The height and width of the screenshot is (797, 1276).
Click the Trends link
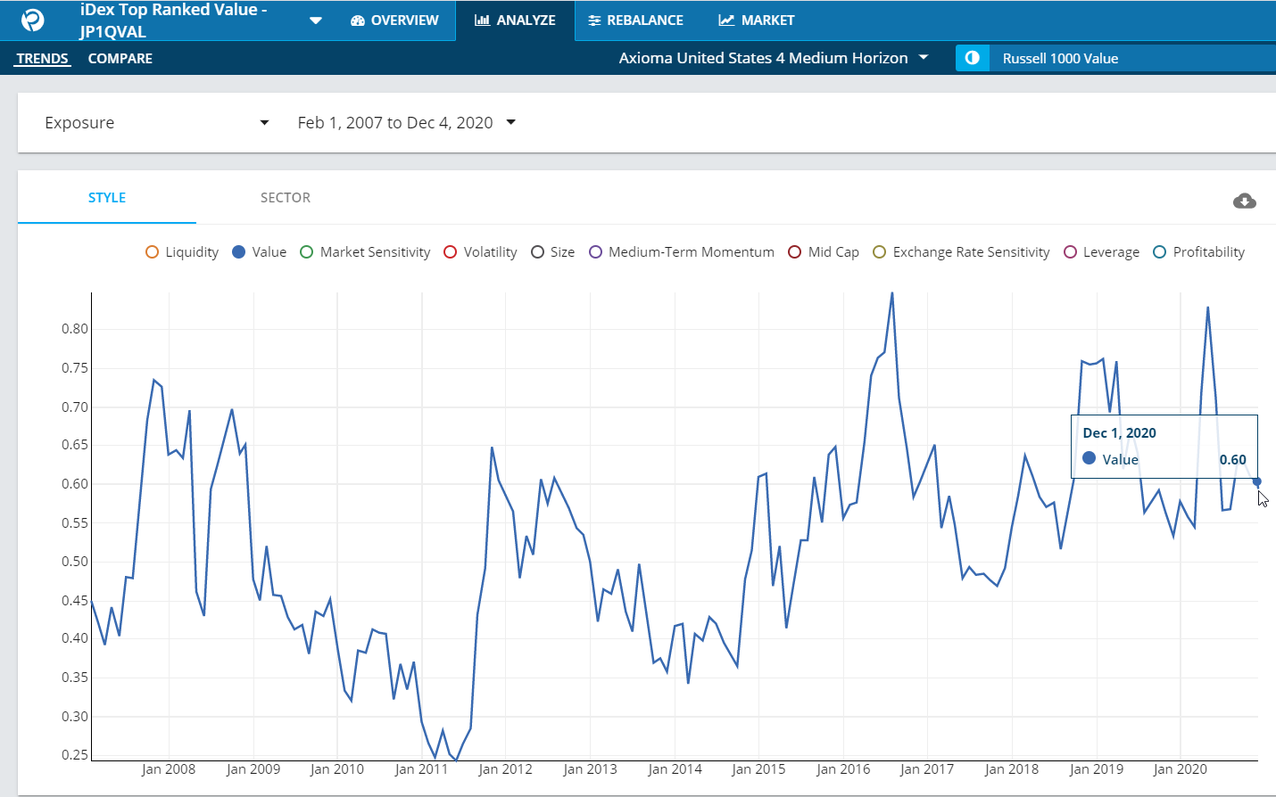[x=42, y=58]
